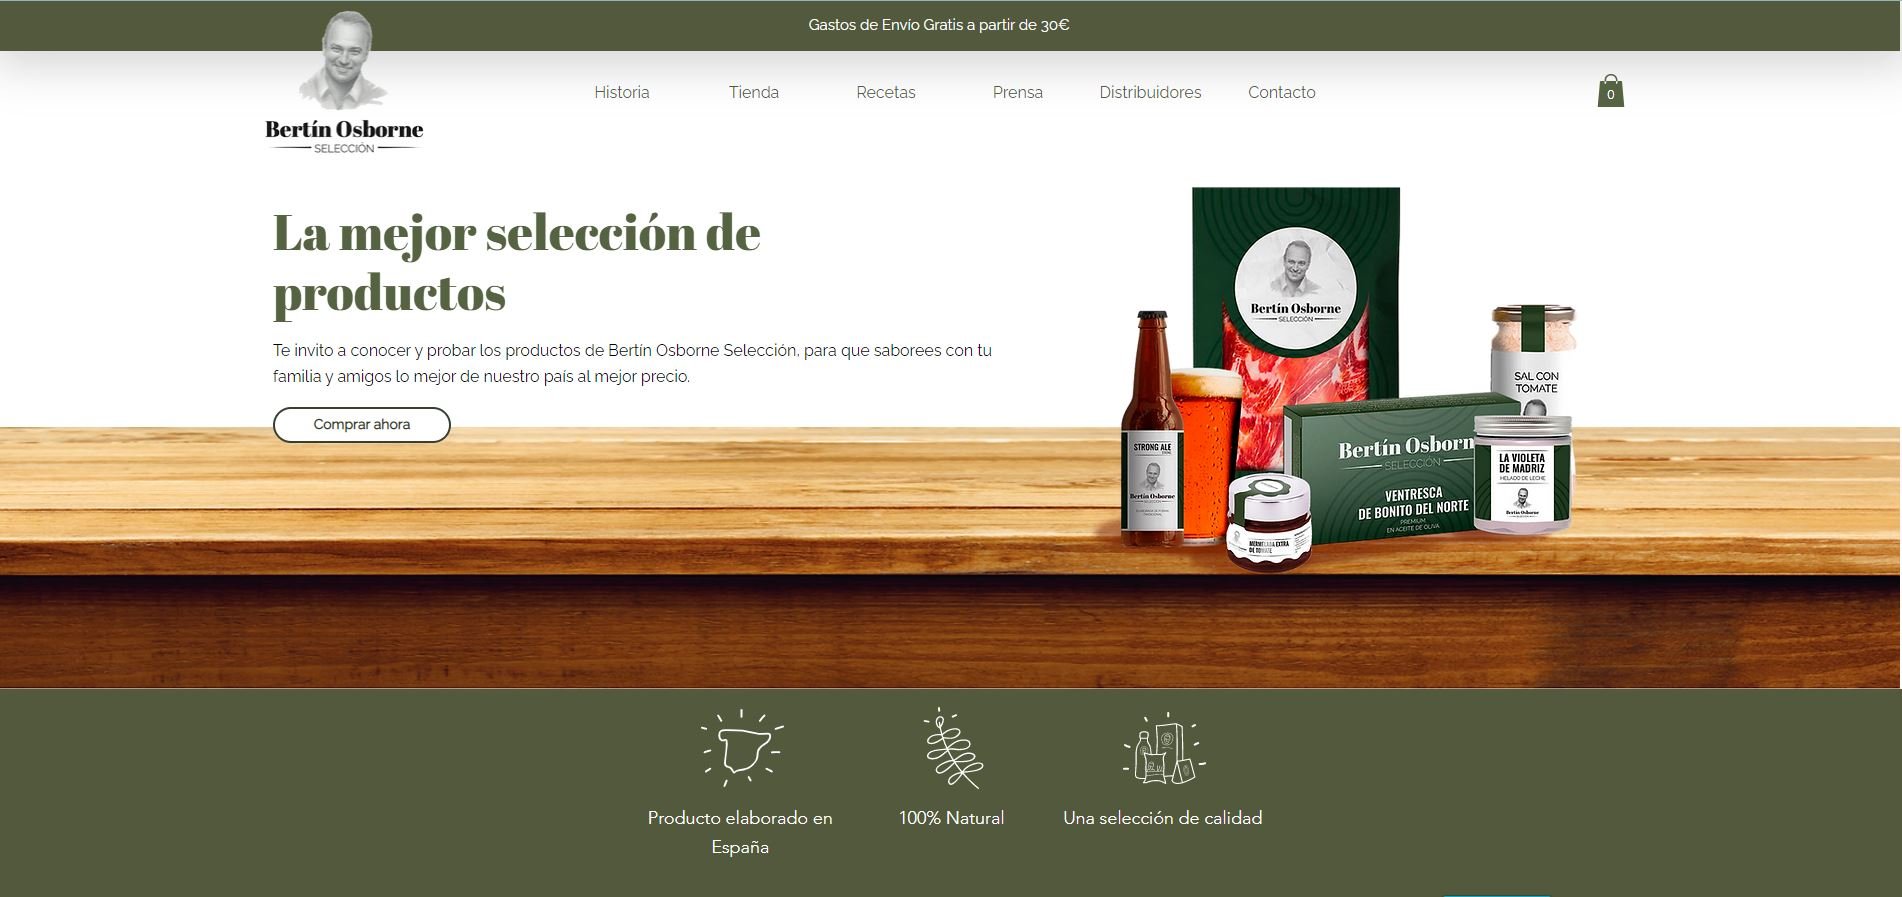The width and height of the screenshot is (1902, 897).
Task: Open the Distribuidores page
Action: point(1150,92)
